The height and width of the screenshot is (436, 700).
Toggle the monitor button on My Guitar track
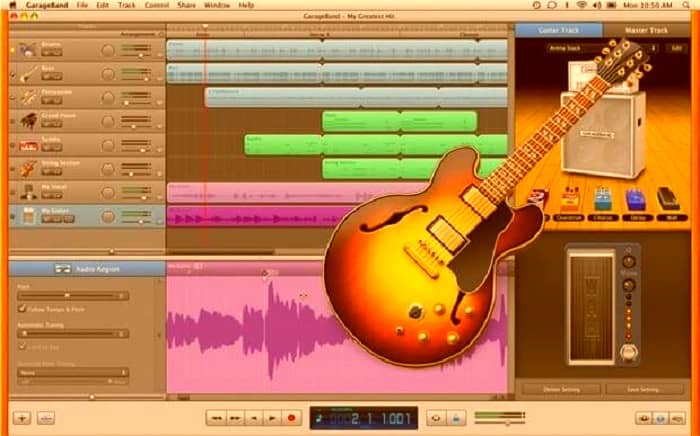(x=69, y=219)
